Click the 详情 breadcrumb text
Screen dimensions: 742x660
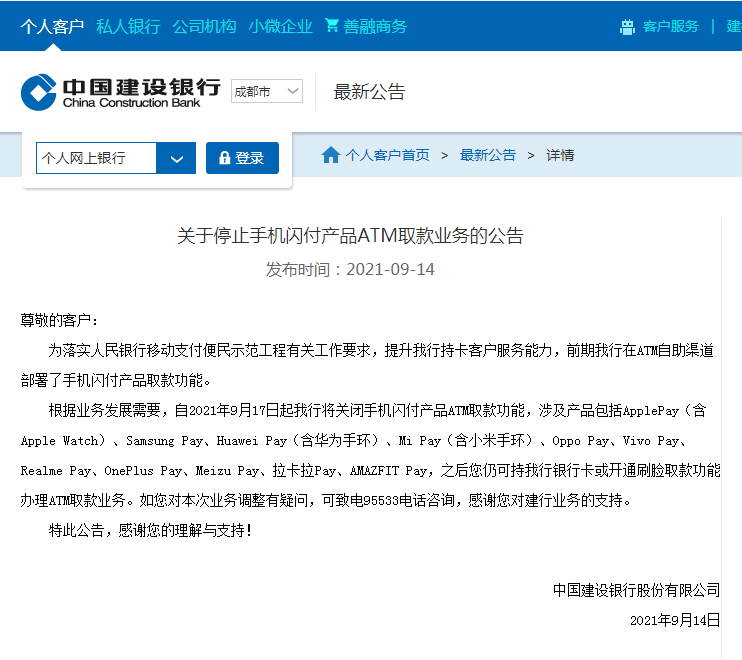point(560,155)
